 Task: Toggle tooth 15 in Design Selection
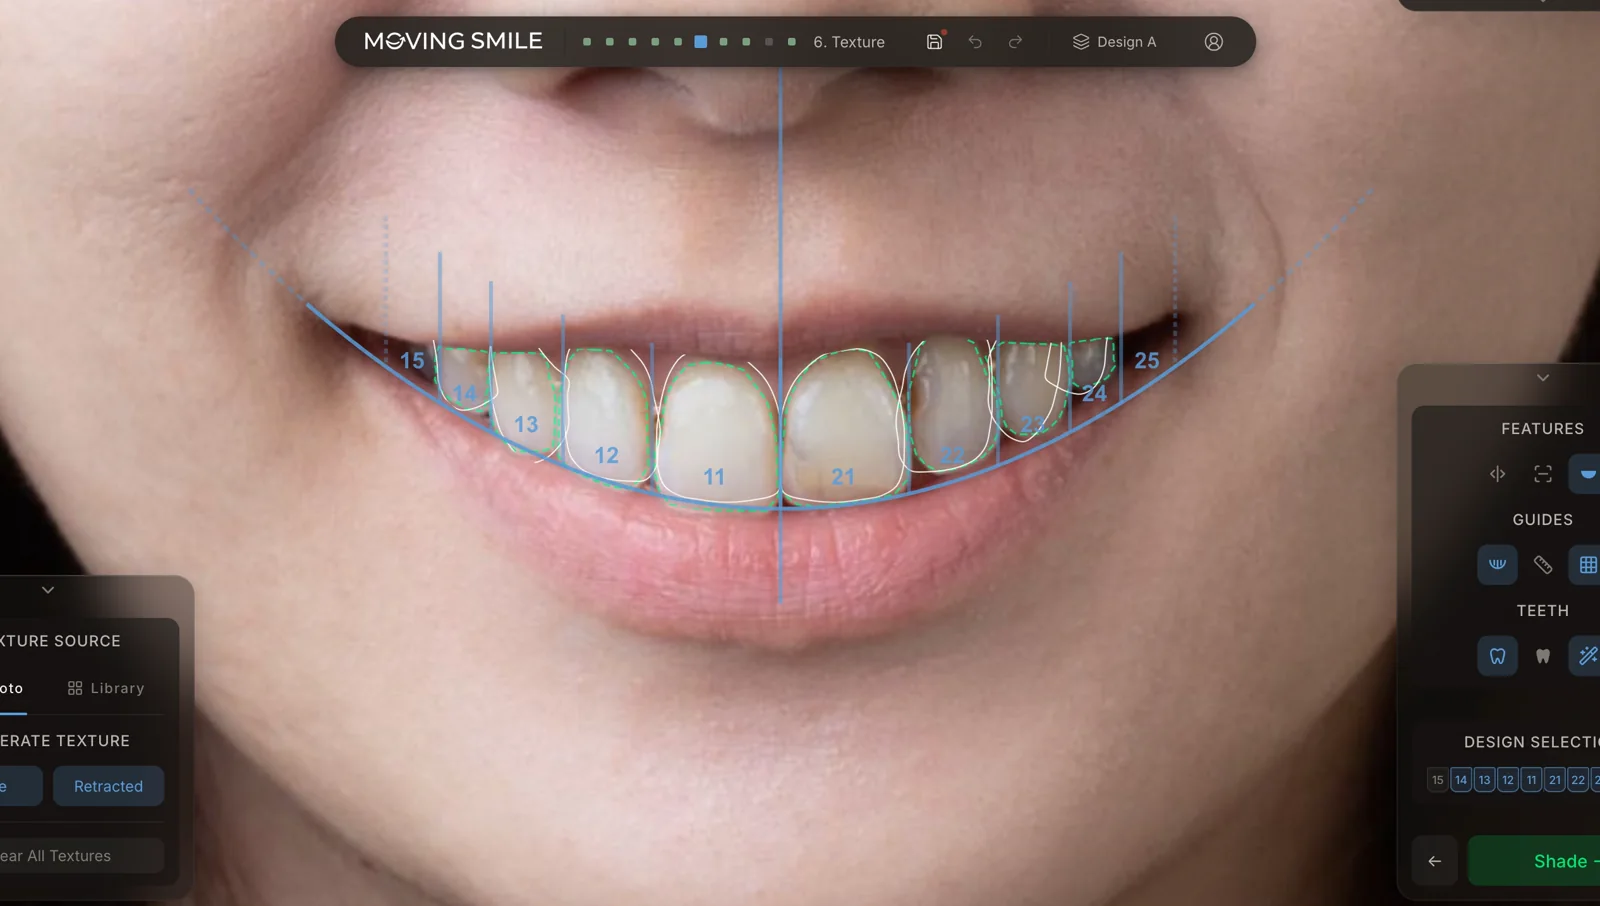point(1437,780)
